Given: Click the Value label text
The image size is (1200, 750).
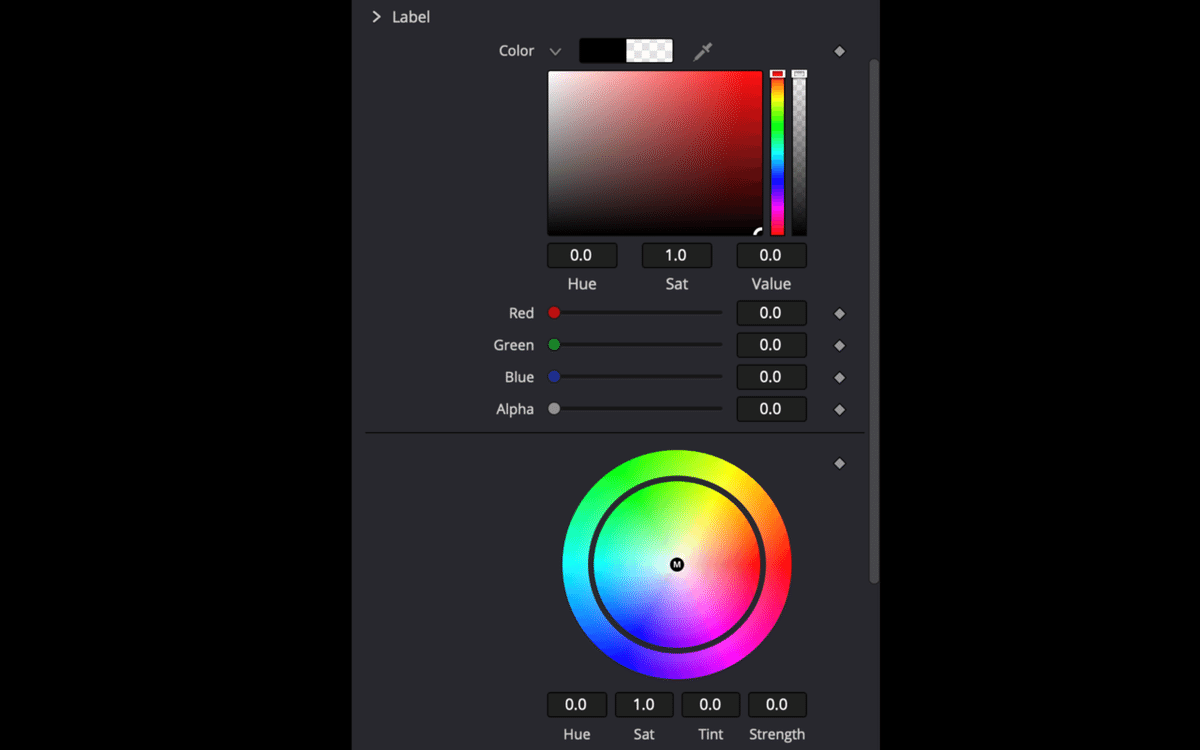Looking at the screenshot, I should [771, 284].
